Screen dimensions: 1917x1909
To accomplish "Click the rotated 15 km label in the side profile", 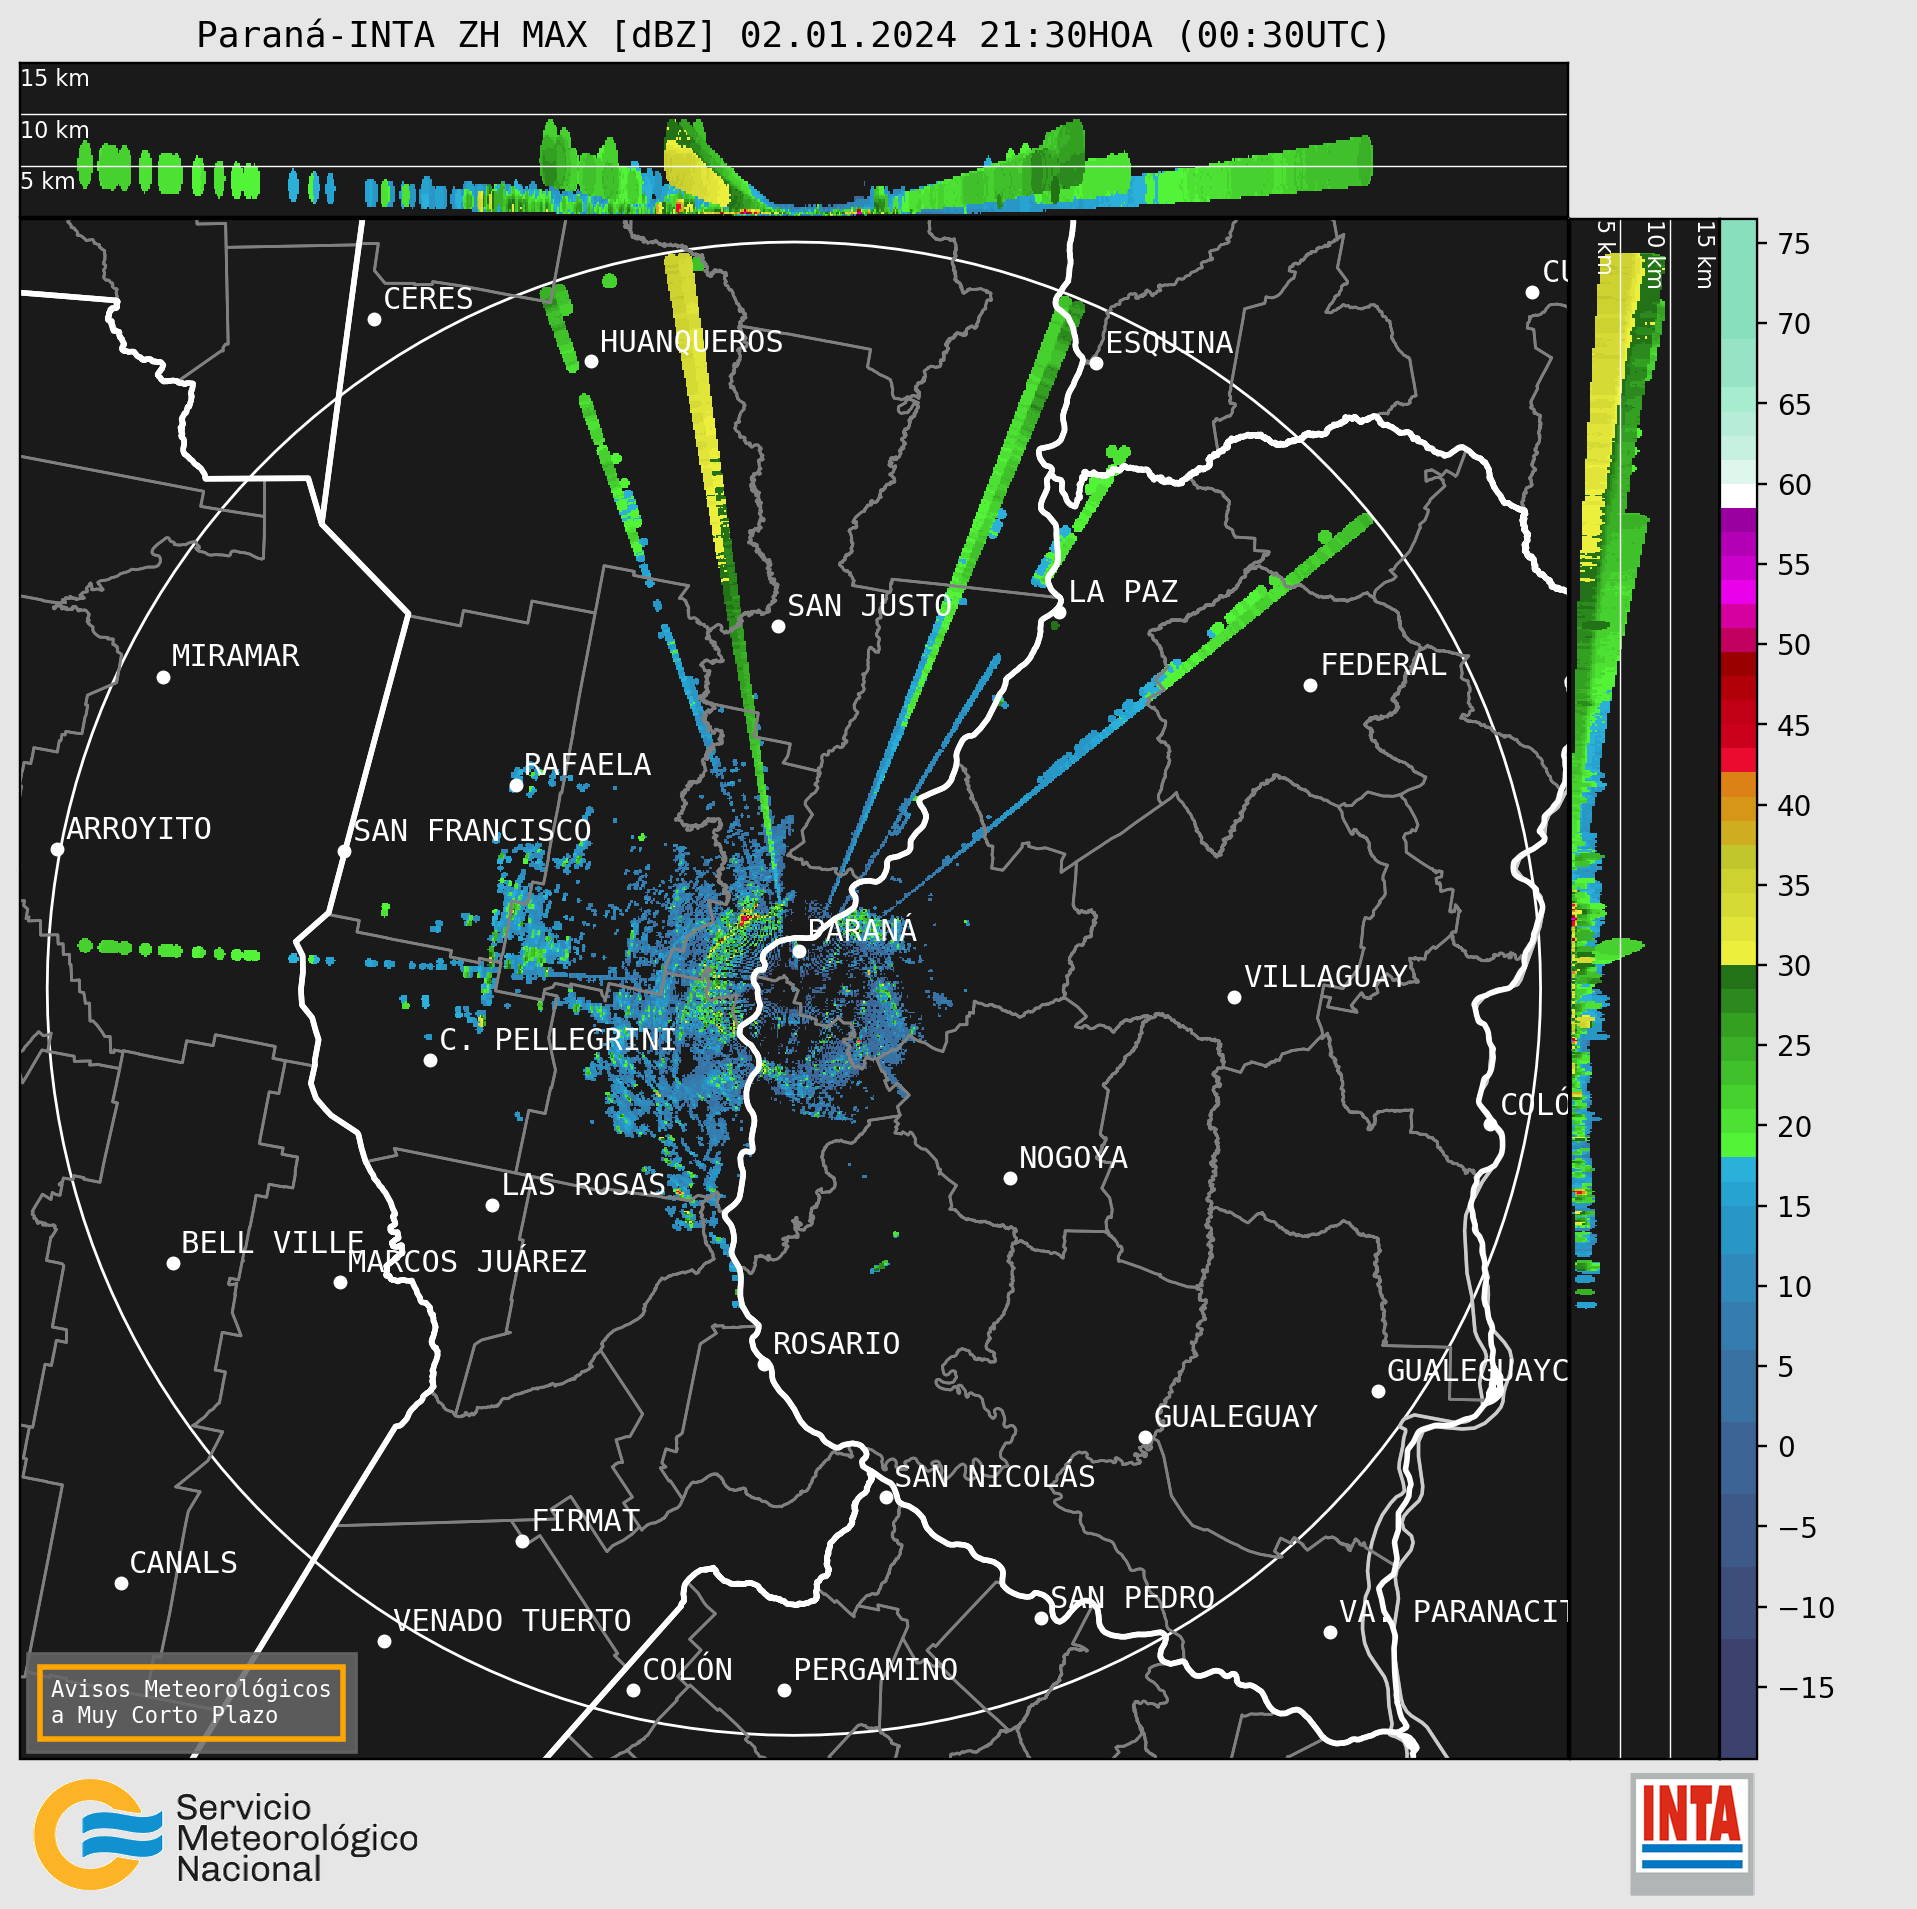I will click(1705, 255).
